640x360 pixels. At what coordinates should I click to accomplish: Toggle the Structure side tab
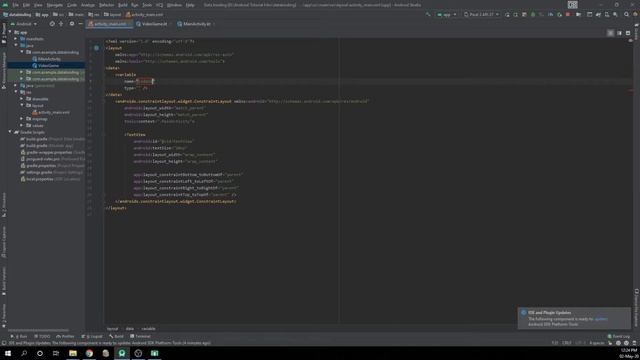pyautogui.click(x=4, y=205)
